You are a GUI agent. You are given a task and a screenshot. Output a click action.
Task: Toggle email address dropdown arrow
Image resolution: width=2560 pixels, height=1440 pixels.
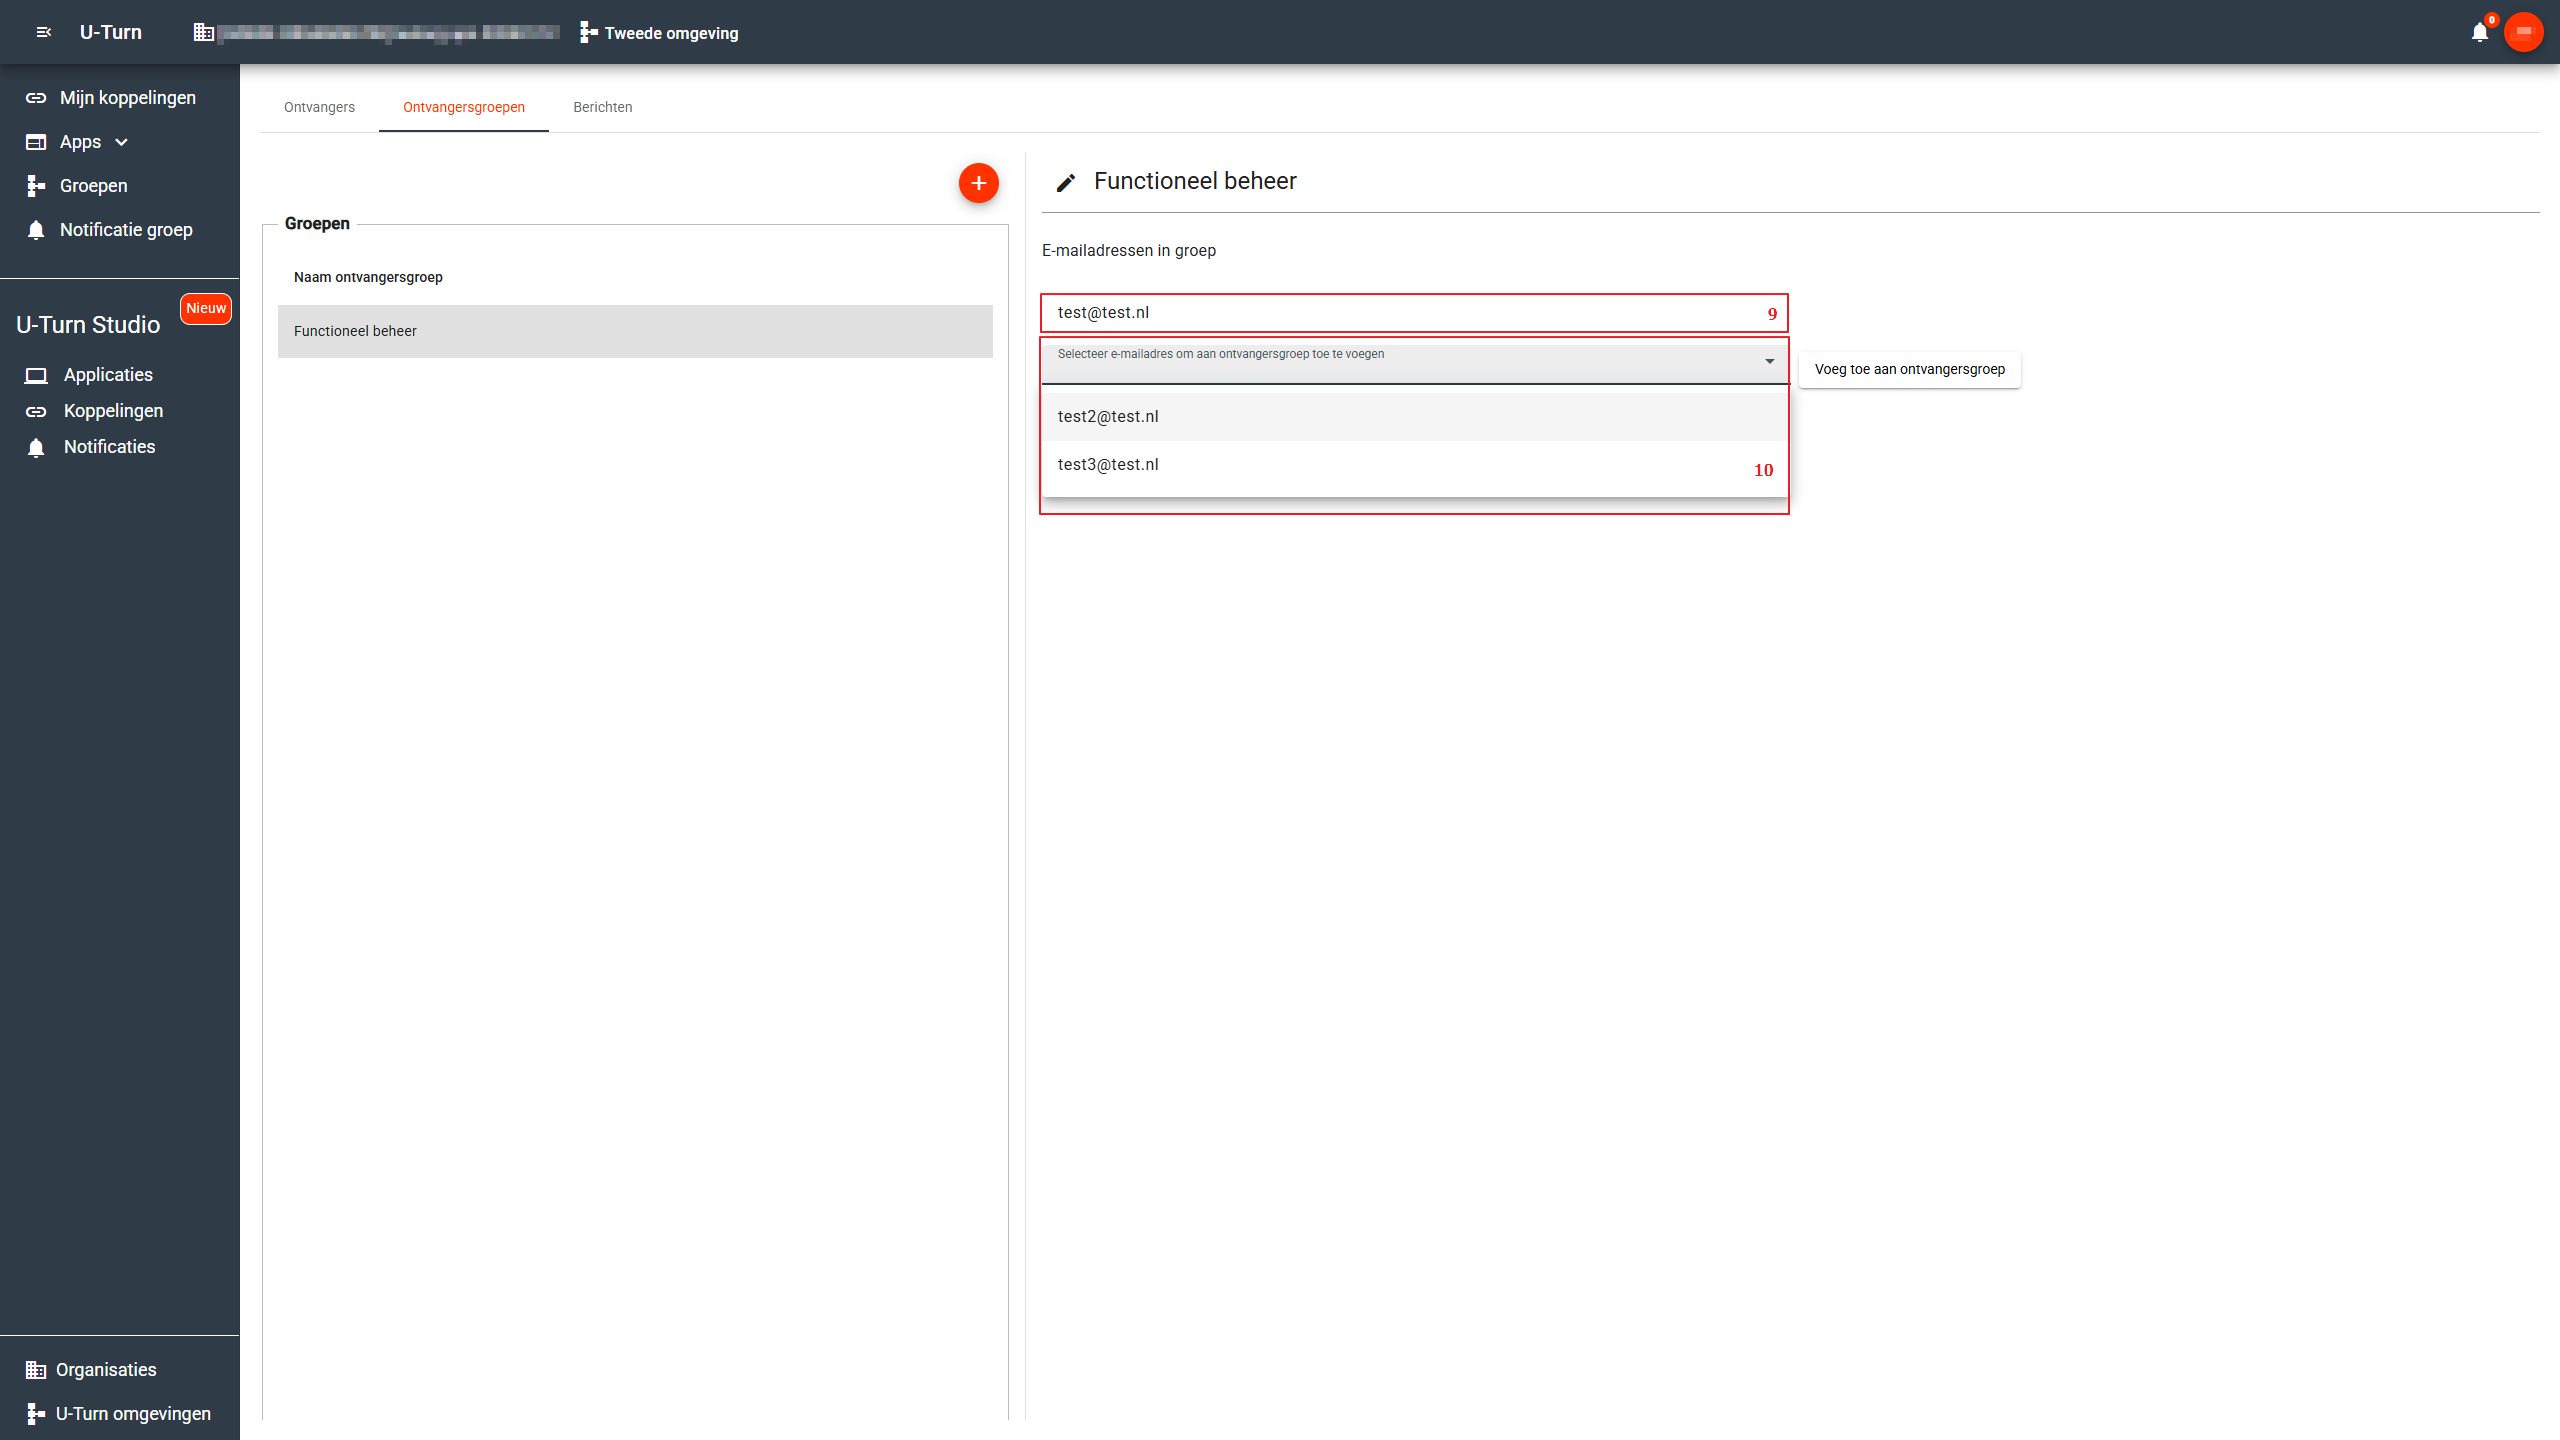pos(1769,361)
